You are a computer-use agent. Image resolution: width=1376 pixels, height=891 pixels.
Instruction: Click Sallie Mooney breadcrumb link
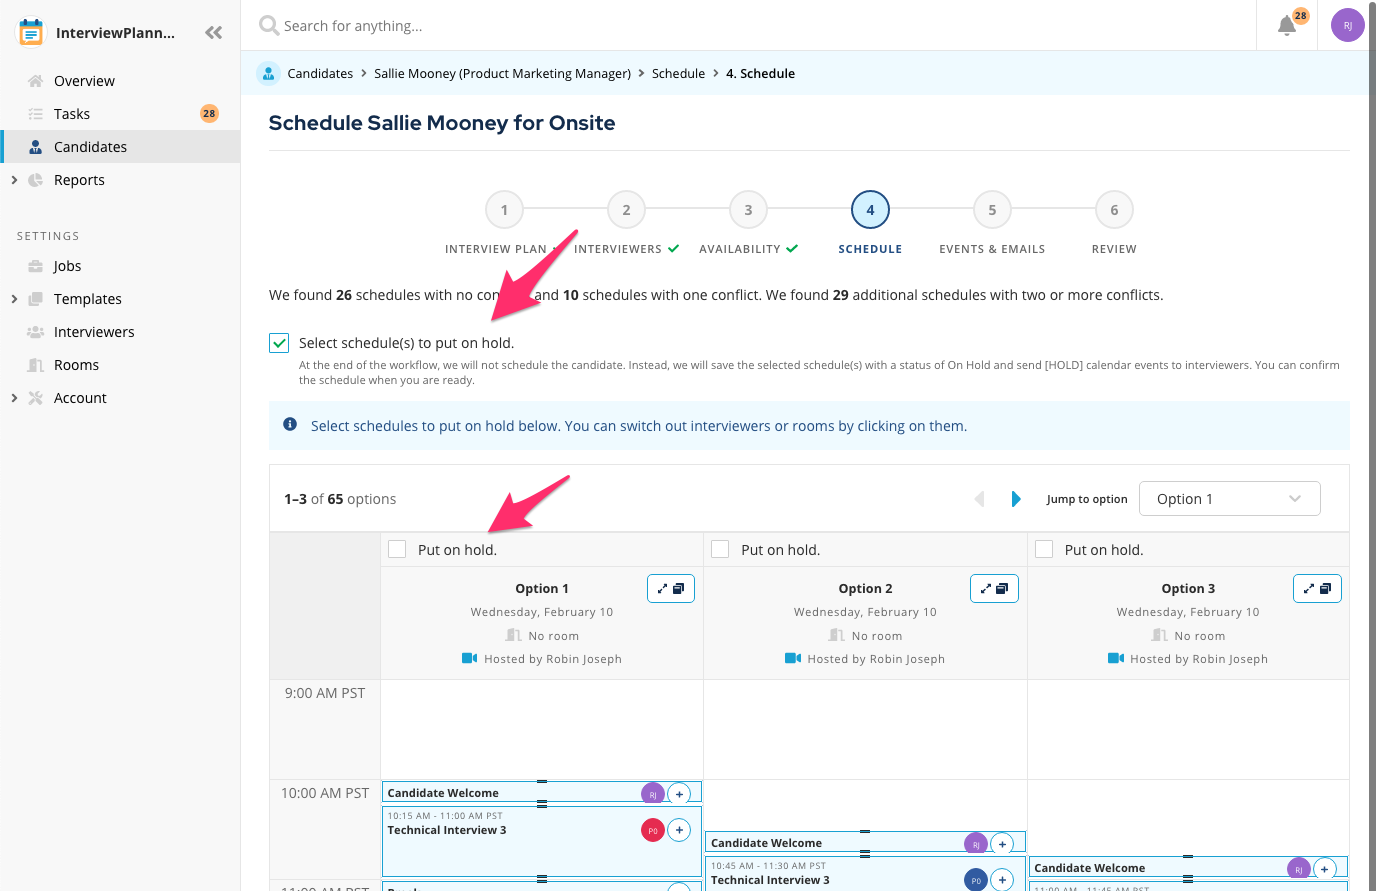(502, 73)
